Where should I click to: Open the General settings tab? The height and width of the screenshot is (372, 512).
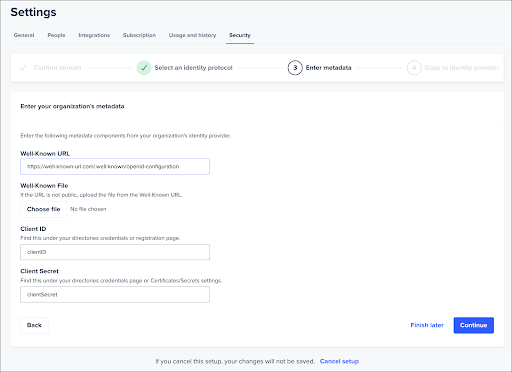pos(24,35)
